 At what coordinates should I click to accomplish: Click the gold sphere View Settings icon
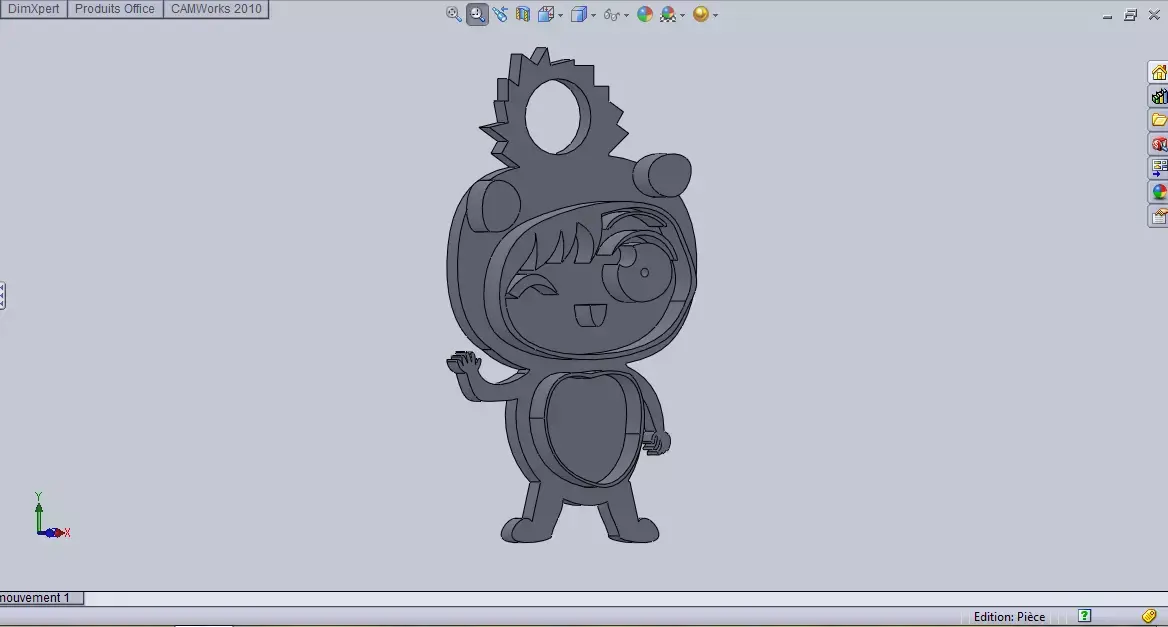click(x=700, y=14)
